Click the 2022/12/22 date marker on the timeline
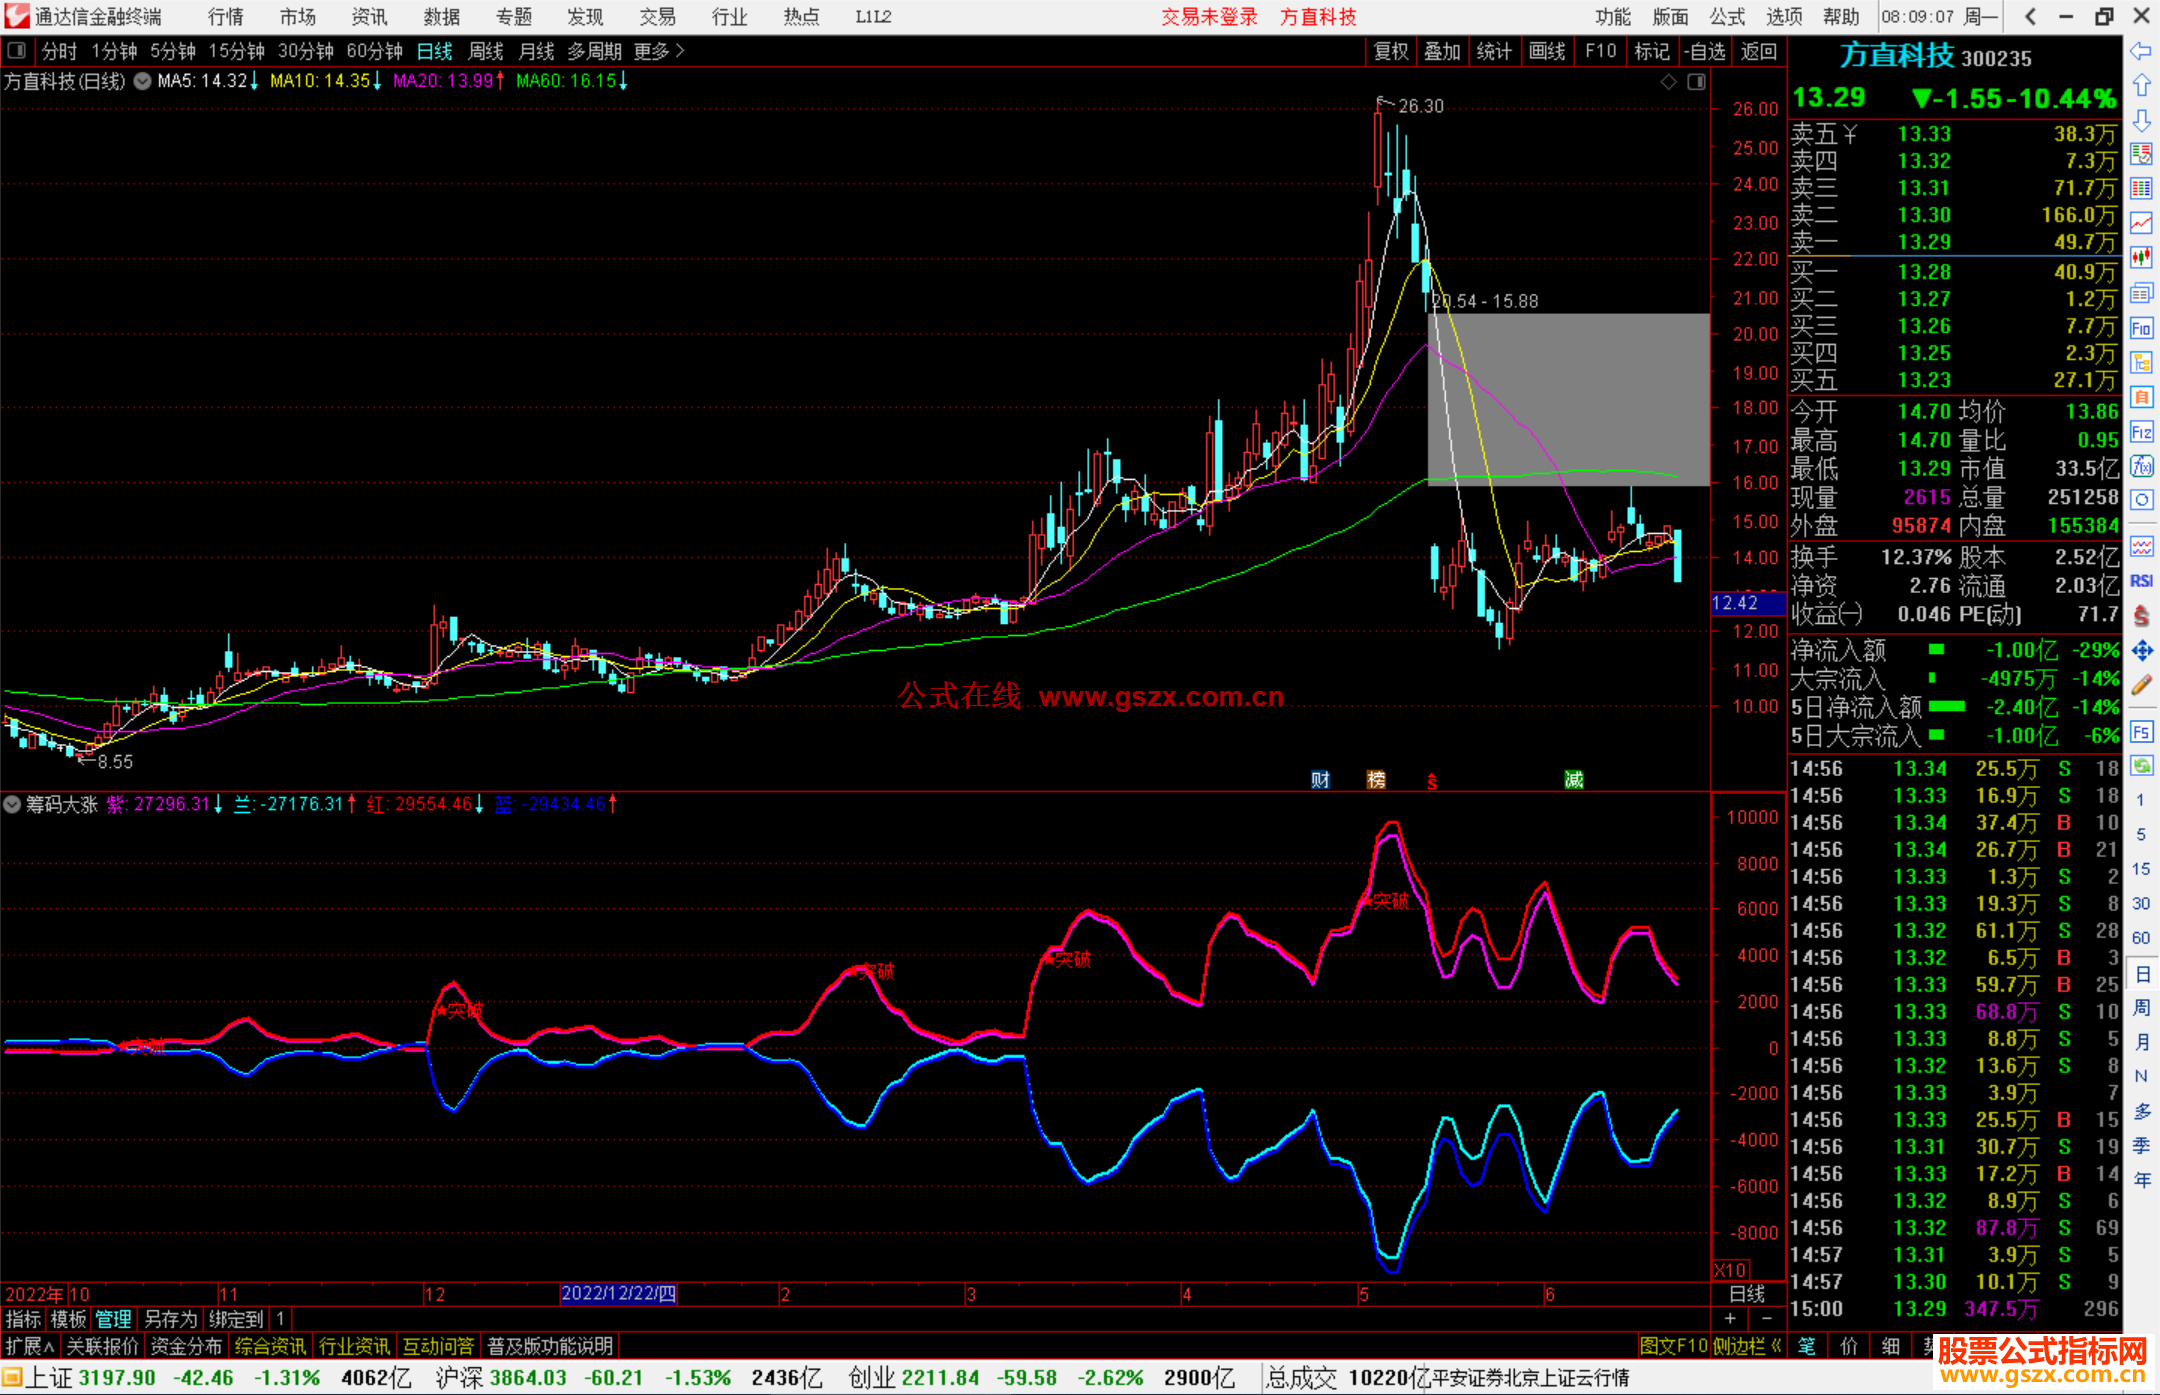The image size is (2160, 1395). pos(618,1293)
